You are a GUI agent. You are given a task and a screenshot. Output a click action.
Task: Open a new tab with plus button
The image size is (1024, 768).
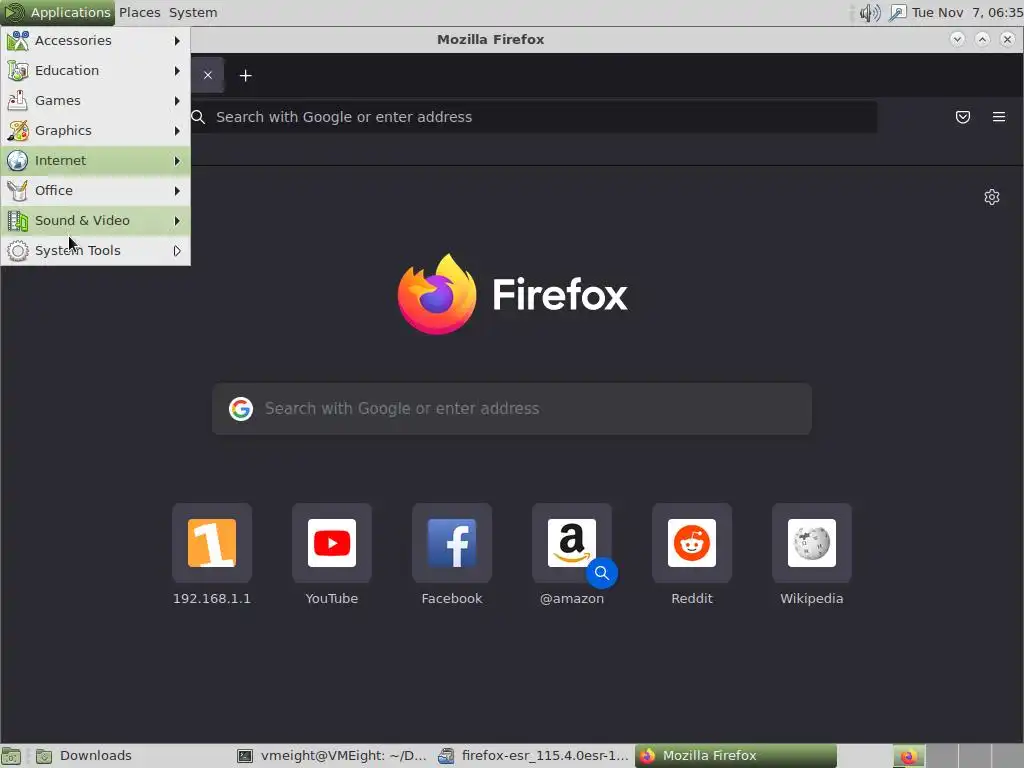coord(246,76)
